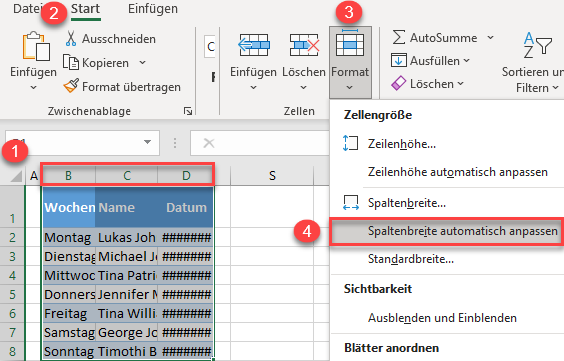Screen dimensions: 564x361
Task: Choose Spaltenbreite... from the menu
Action: [447, 203]
